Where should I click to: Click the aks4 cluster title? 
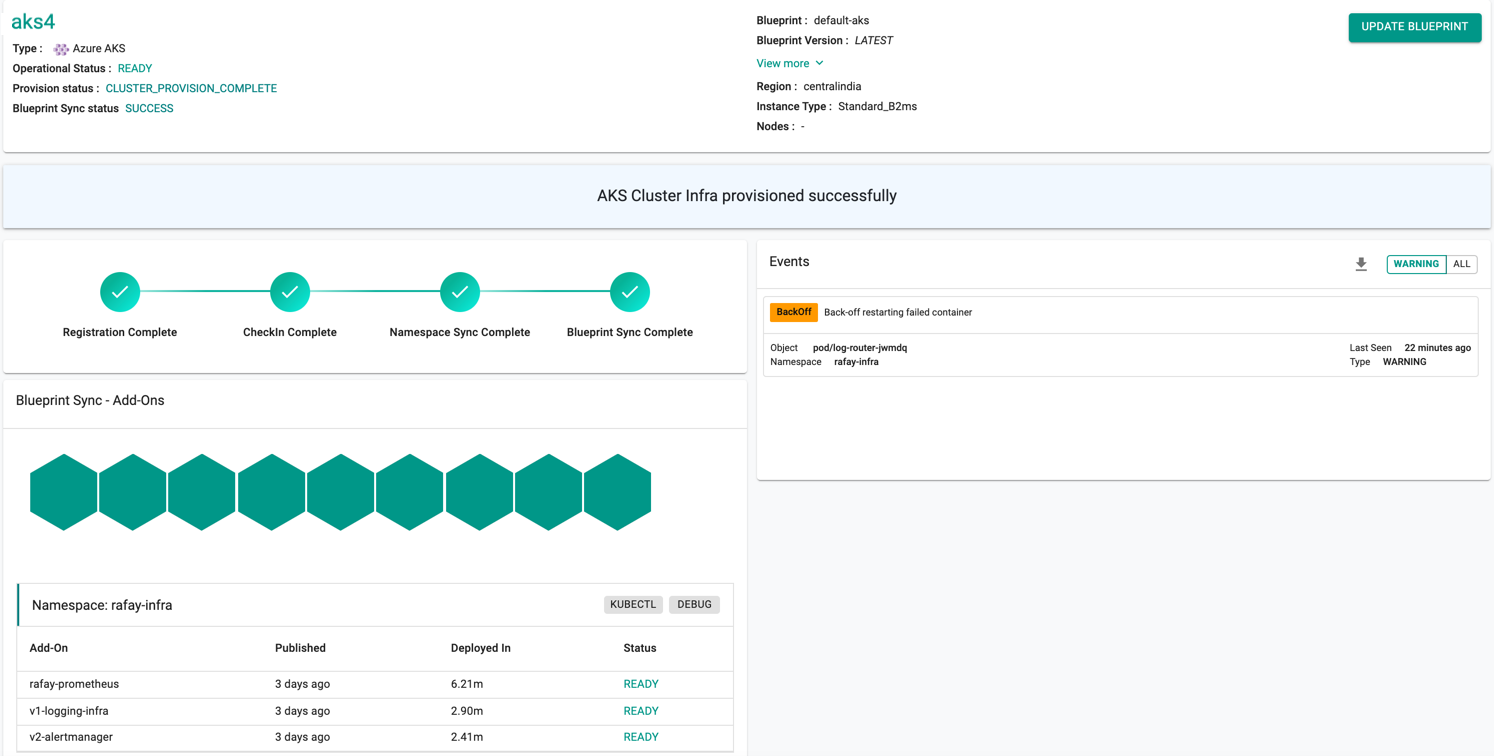pos(33,21)
